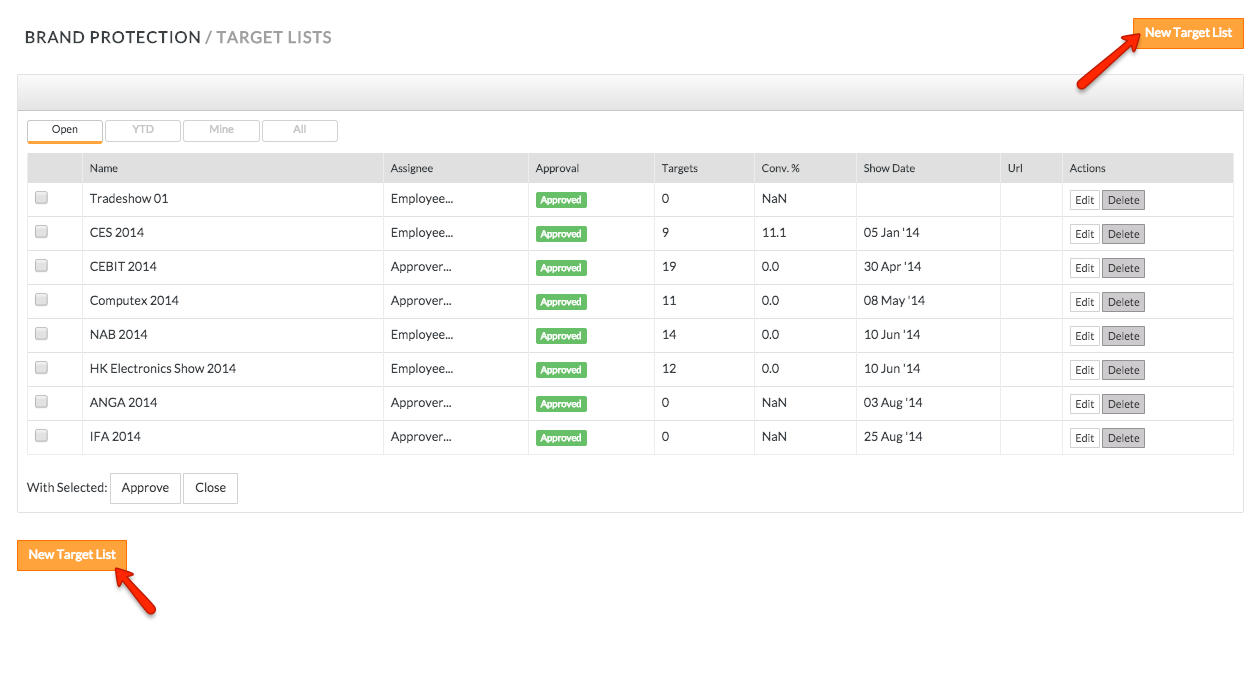Image resolution: width=1259 pixels, height=675 pixels.
Task: Edit the HK Electronics Show 2014 entry
Action: 1084,370
